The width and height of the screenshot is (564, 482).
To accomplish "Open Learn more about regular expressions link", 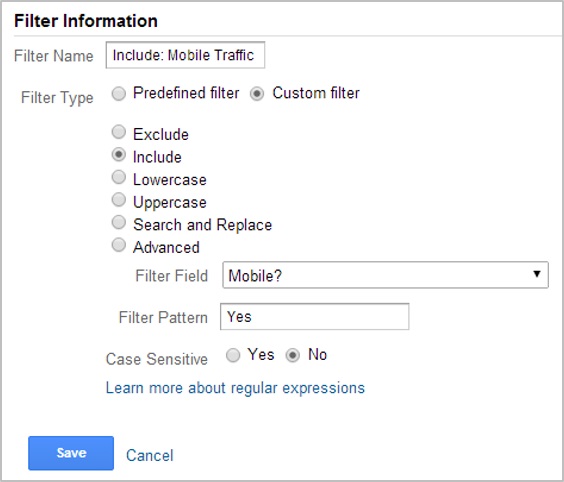I will tap(235, 388).
